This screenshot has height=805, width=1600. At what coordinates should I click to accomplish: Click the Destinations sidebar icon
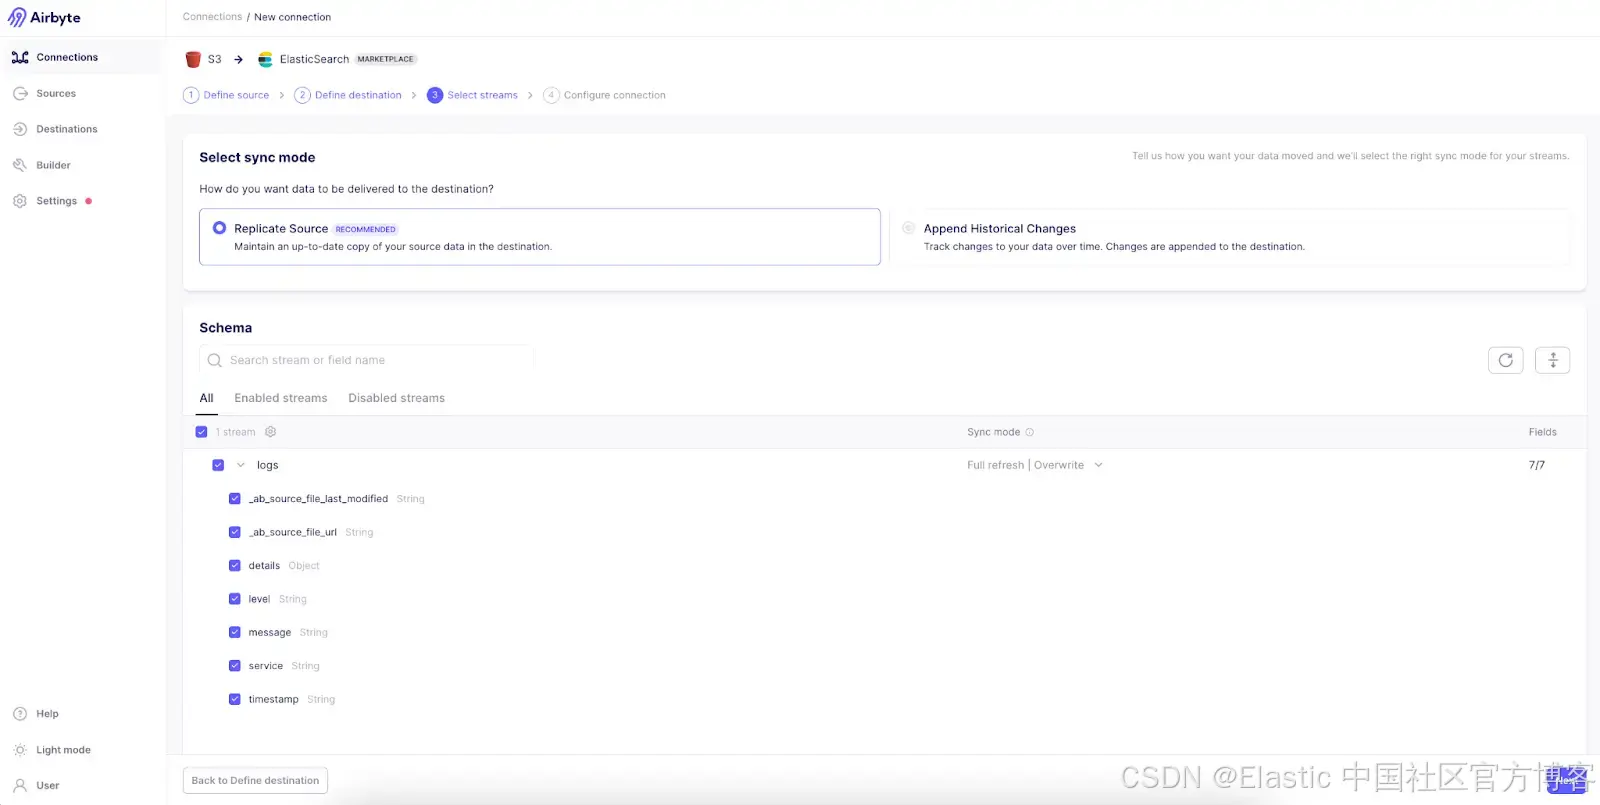pos(20,129)
